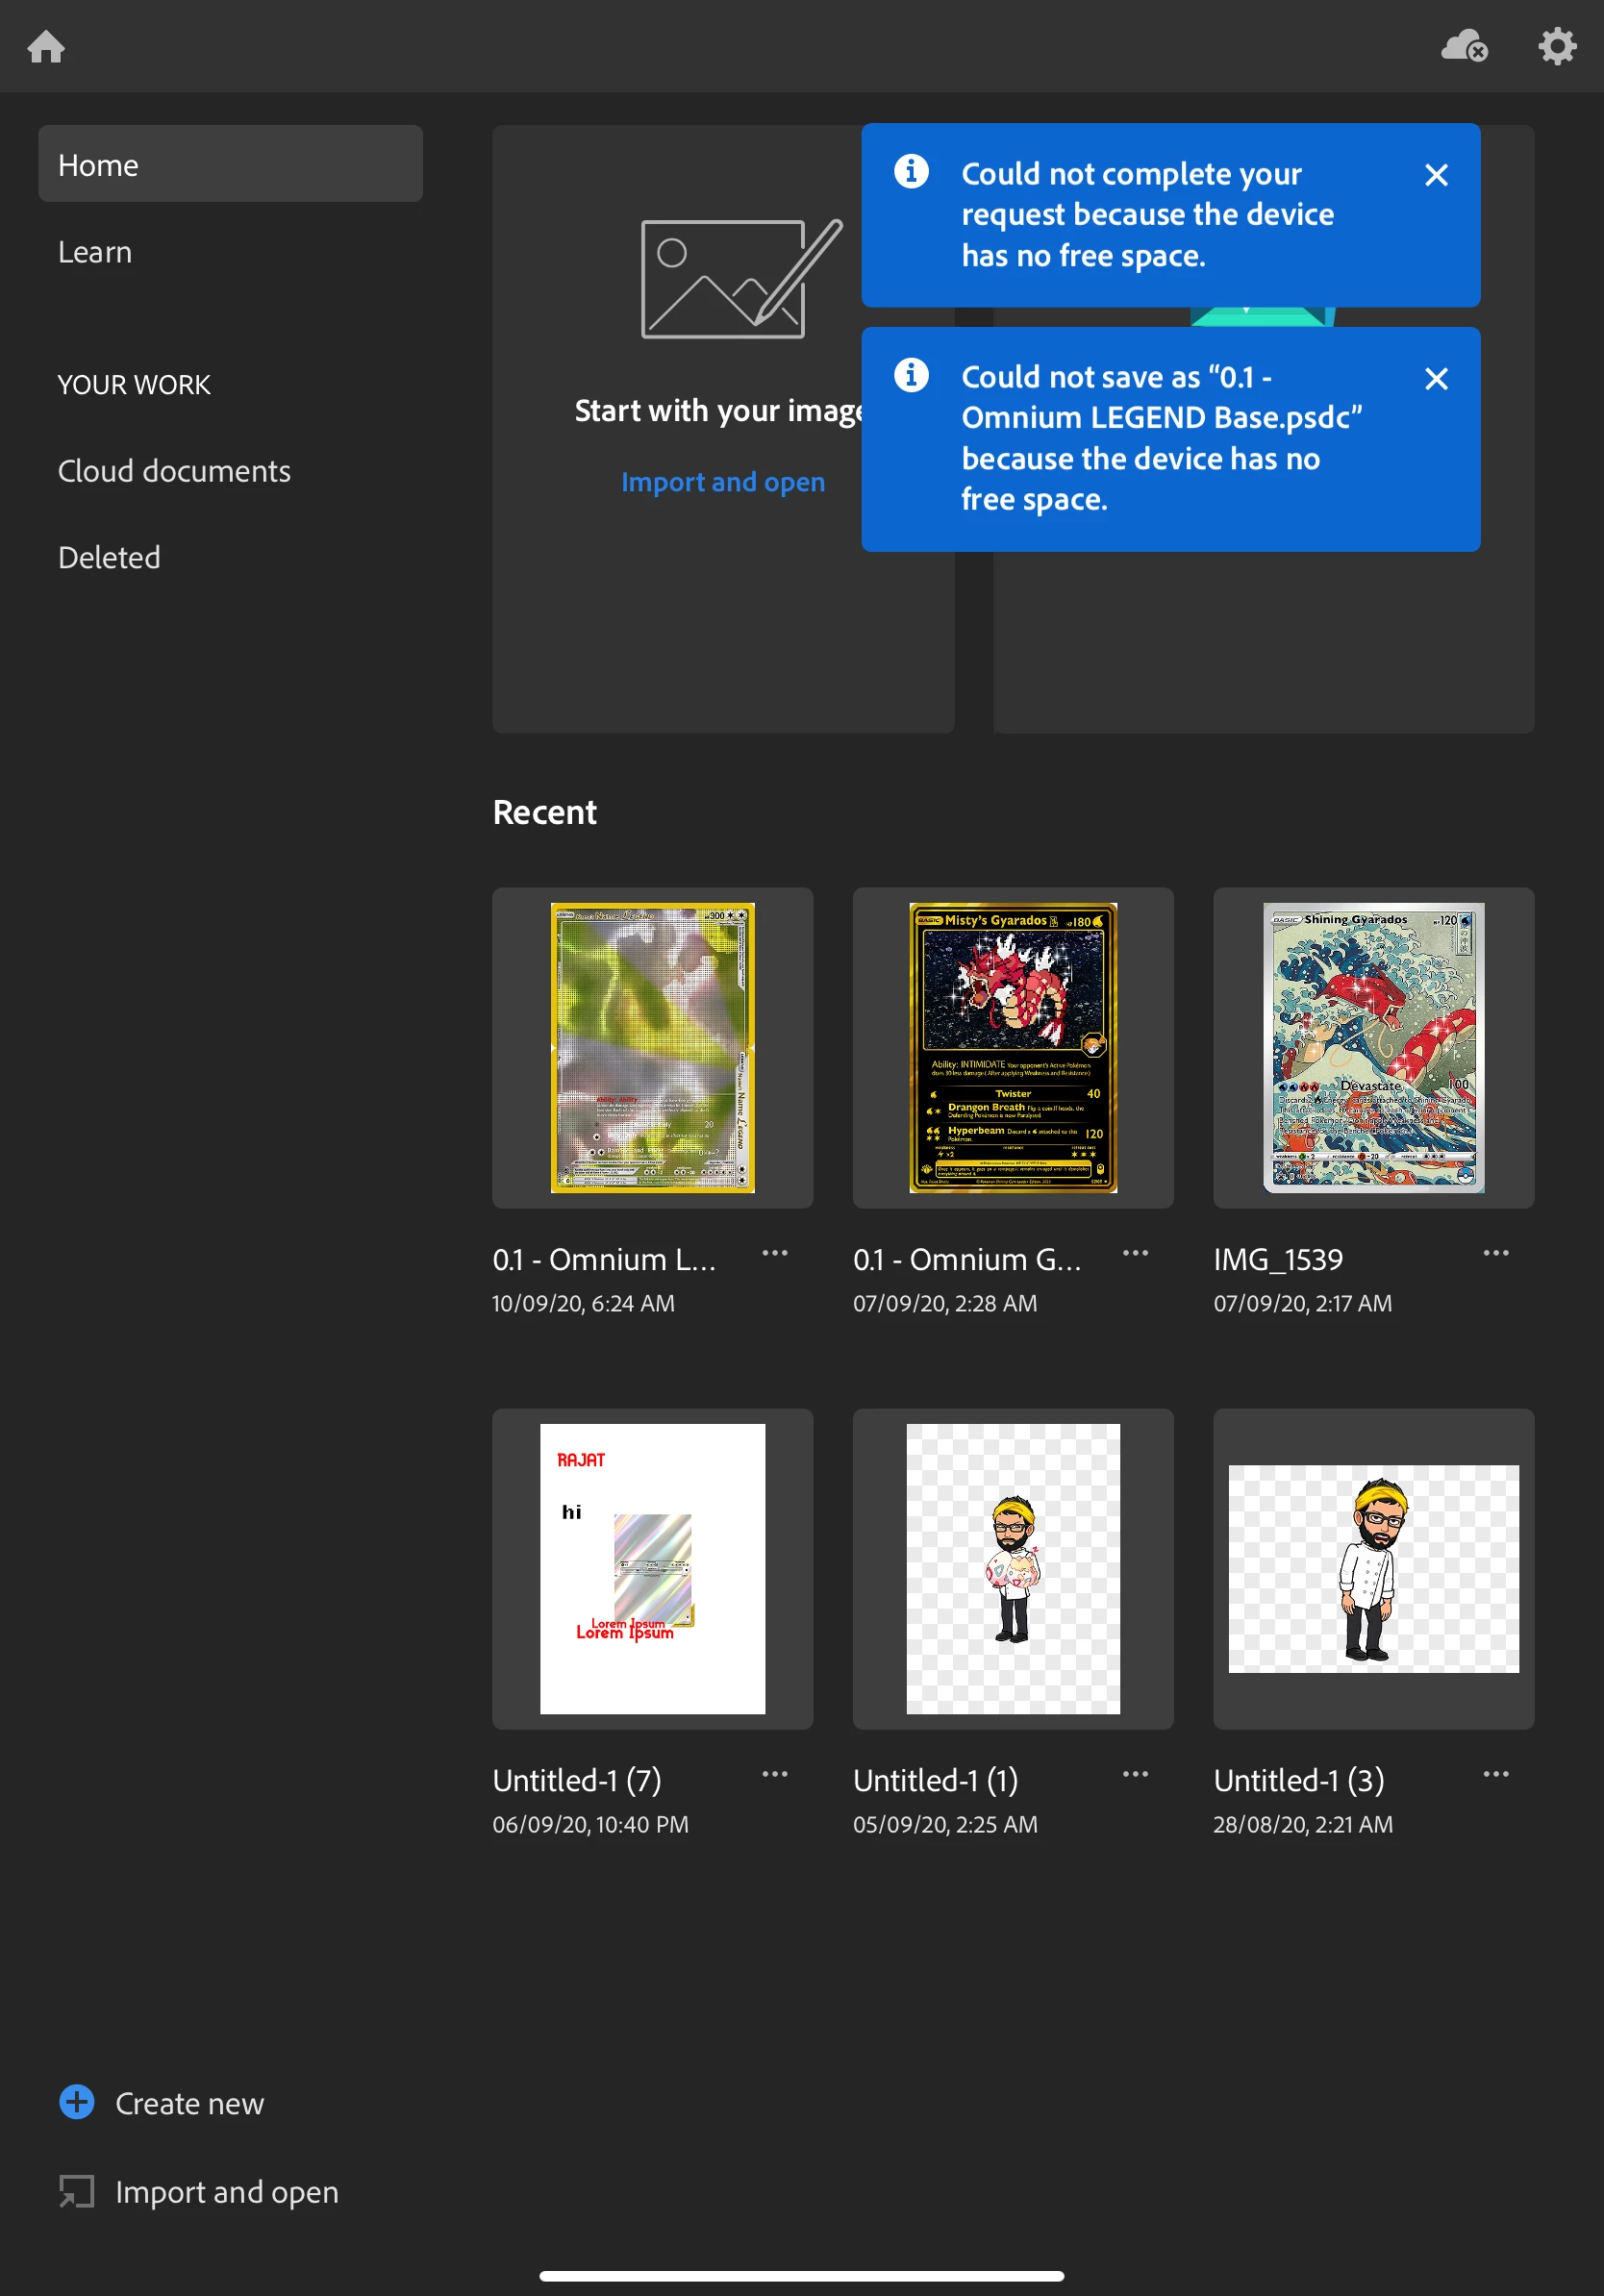Open more options for 0.1 - Omnium G...

coord(1135,1253)
